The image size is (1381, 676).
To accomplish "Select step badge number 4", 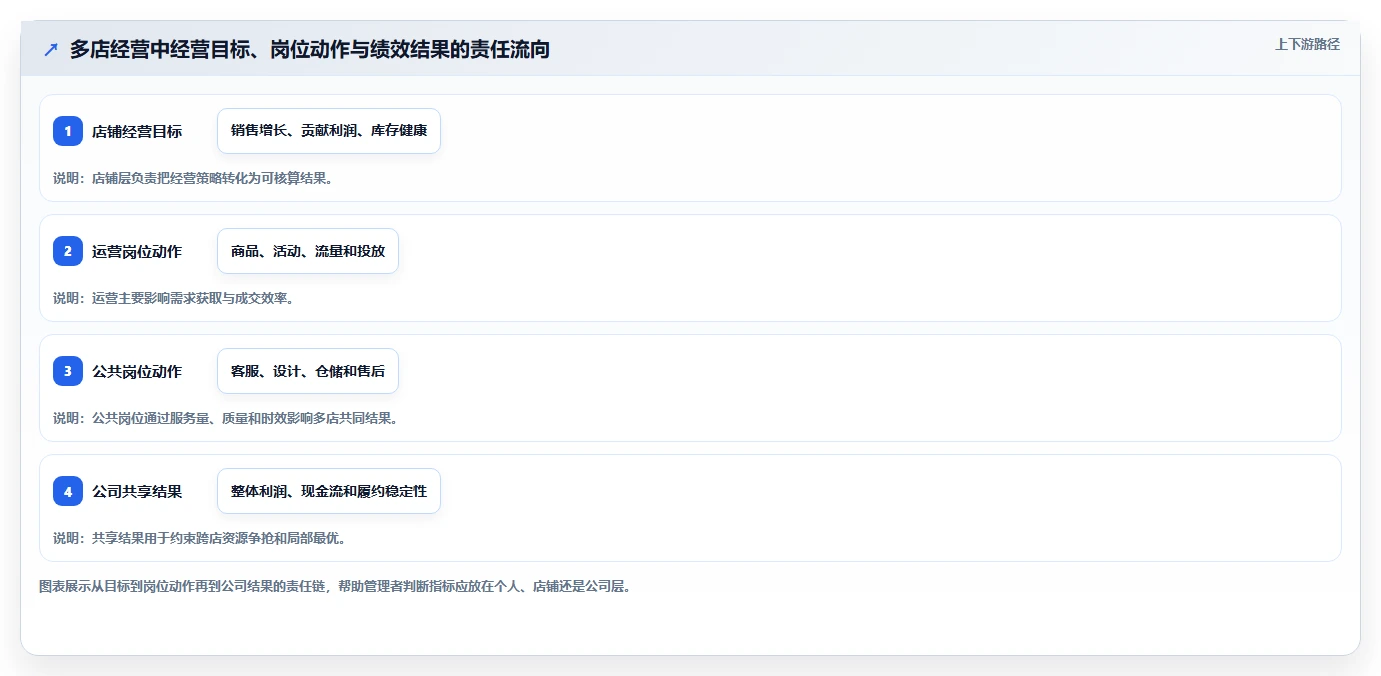I will (x=68, y=491).
